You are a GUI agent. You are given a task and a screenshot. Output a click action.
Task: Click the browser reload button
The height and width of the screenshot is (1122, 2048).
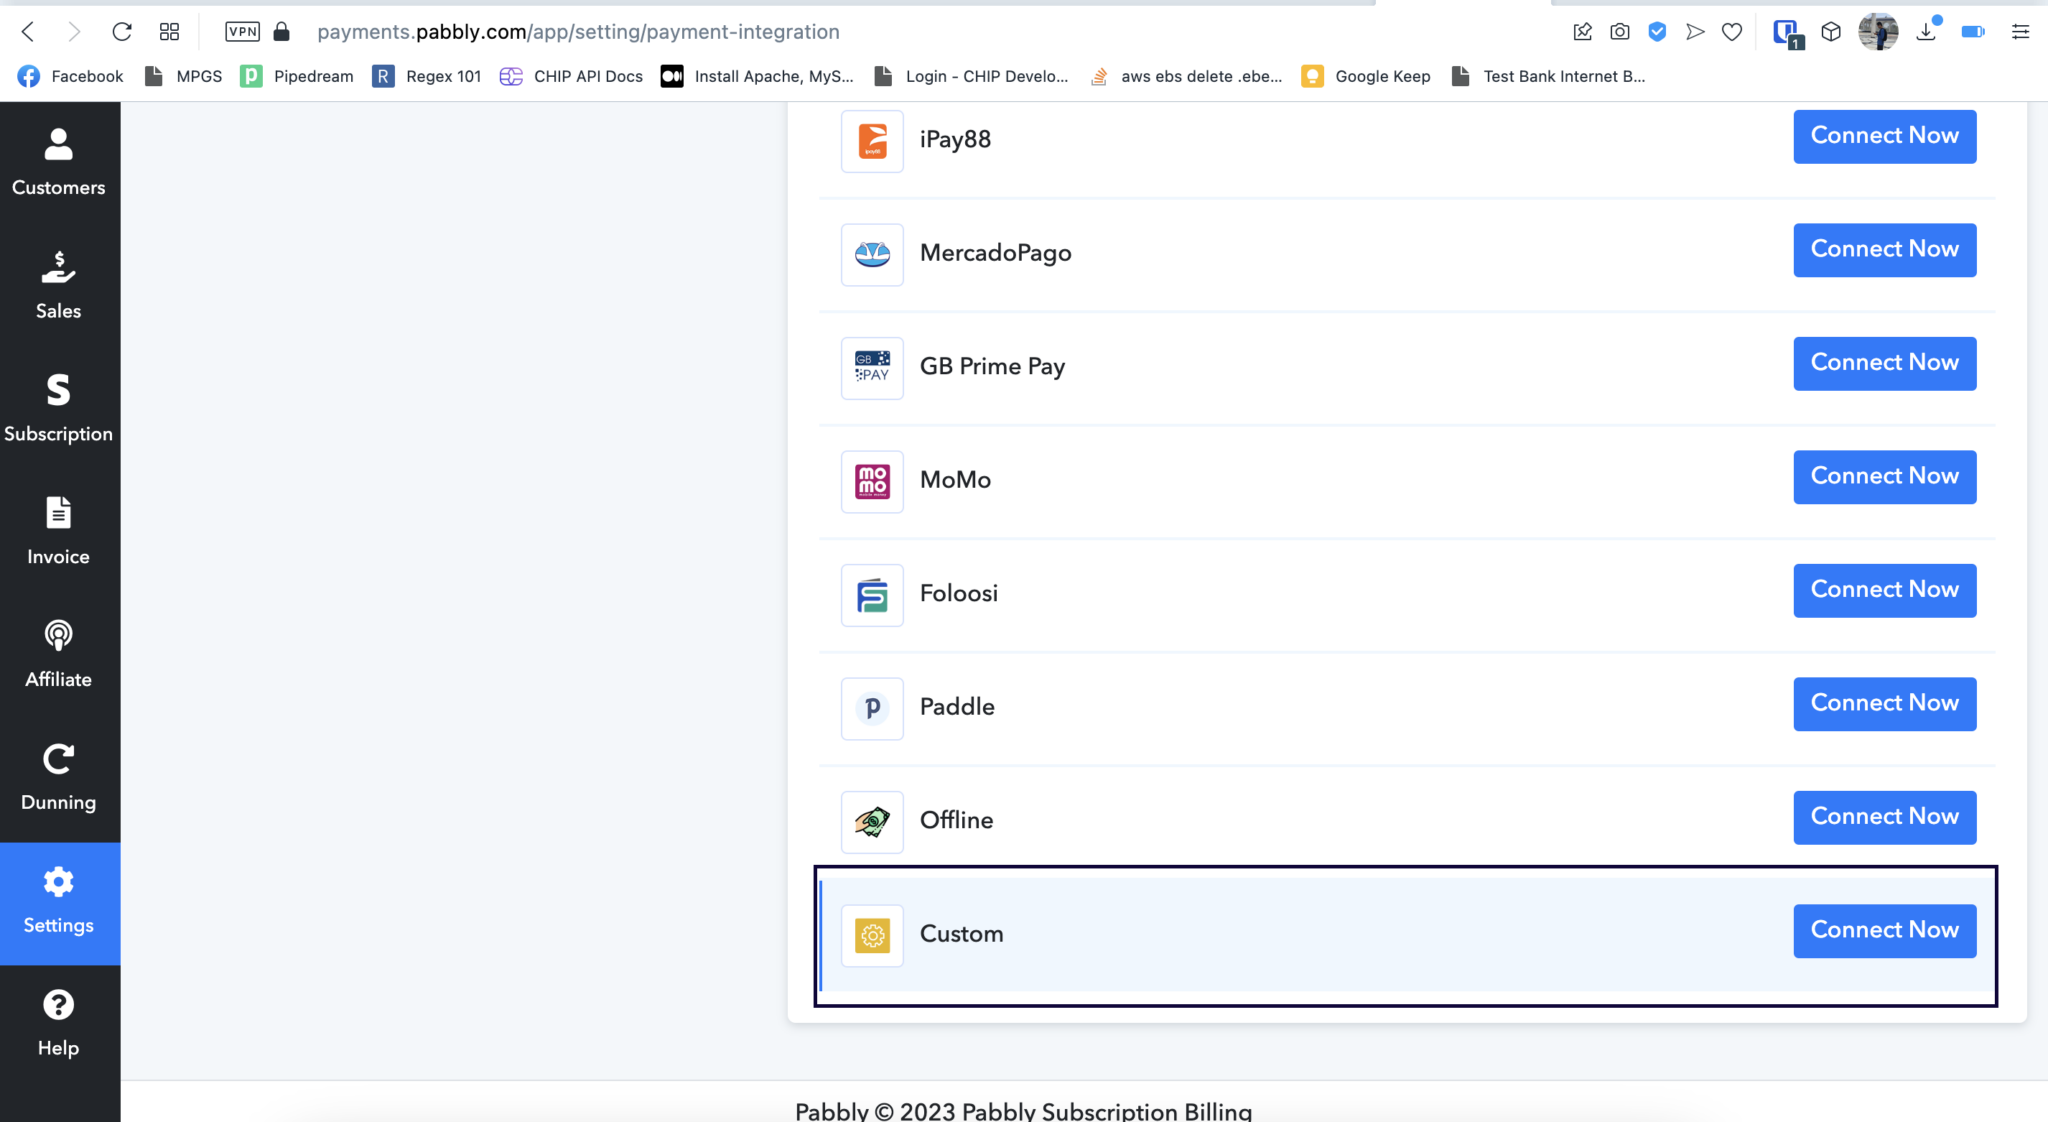click(122, 31)
